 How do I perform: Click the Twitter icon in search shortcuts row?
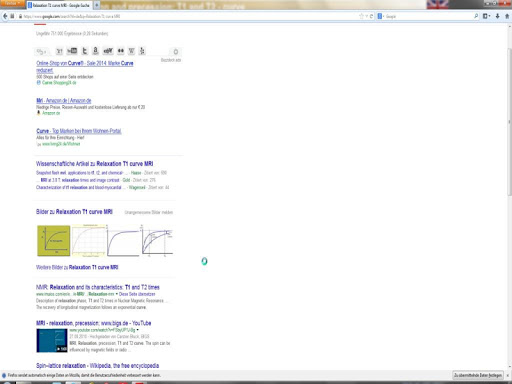pos(85,51)
